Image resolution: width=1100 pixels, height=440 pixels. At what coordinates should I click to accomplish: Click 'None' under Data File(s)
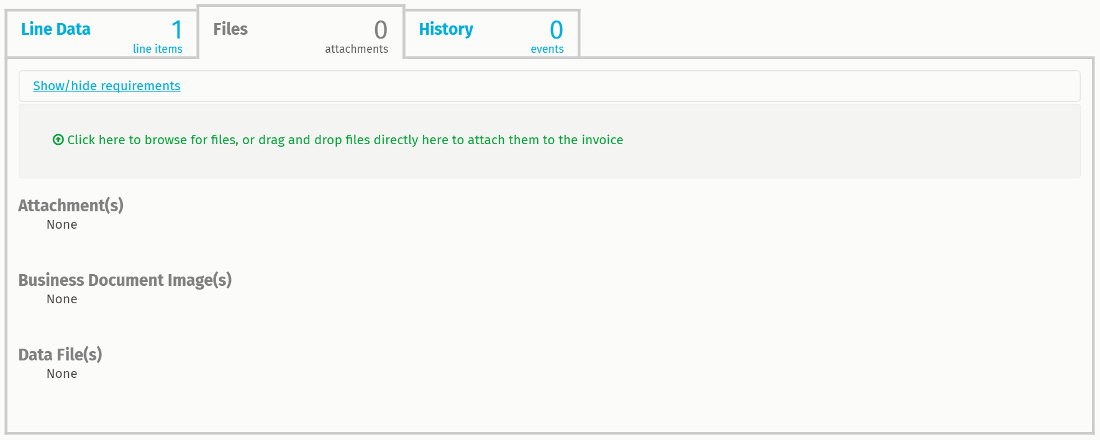[x=62, y=374]
